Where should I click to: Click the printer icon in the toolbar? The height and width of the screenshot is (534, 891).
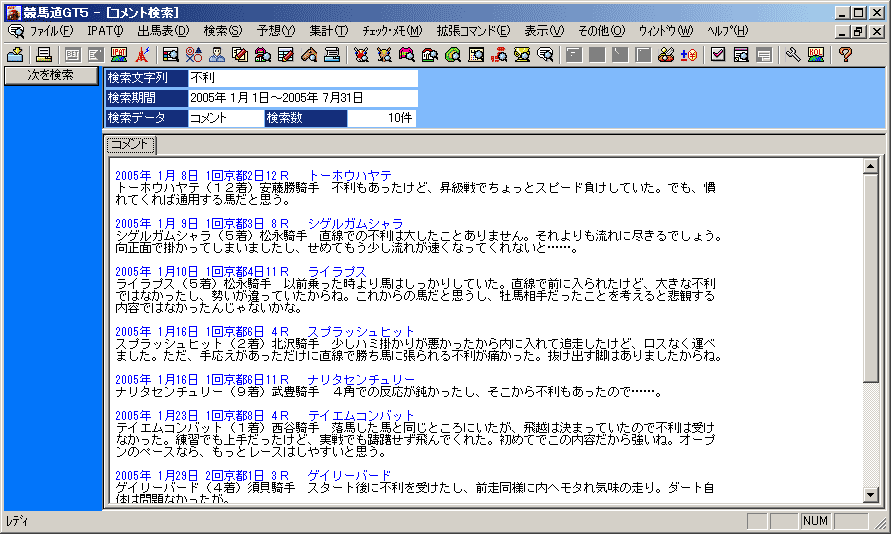(x=44, y=54)
